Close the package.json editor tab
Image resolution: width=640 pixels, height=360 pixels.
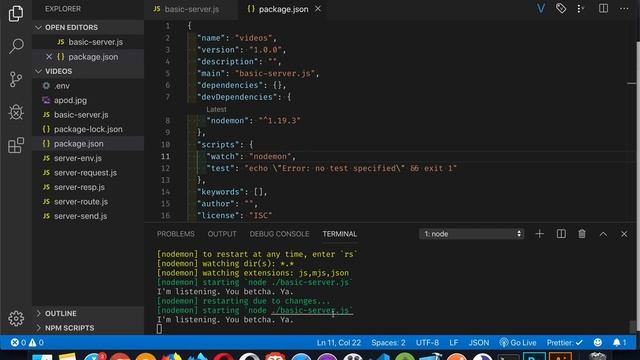pyautogui.click(x=318, y=9)
